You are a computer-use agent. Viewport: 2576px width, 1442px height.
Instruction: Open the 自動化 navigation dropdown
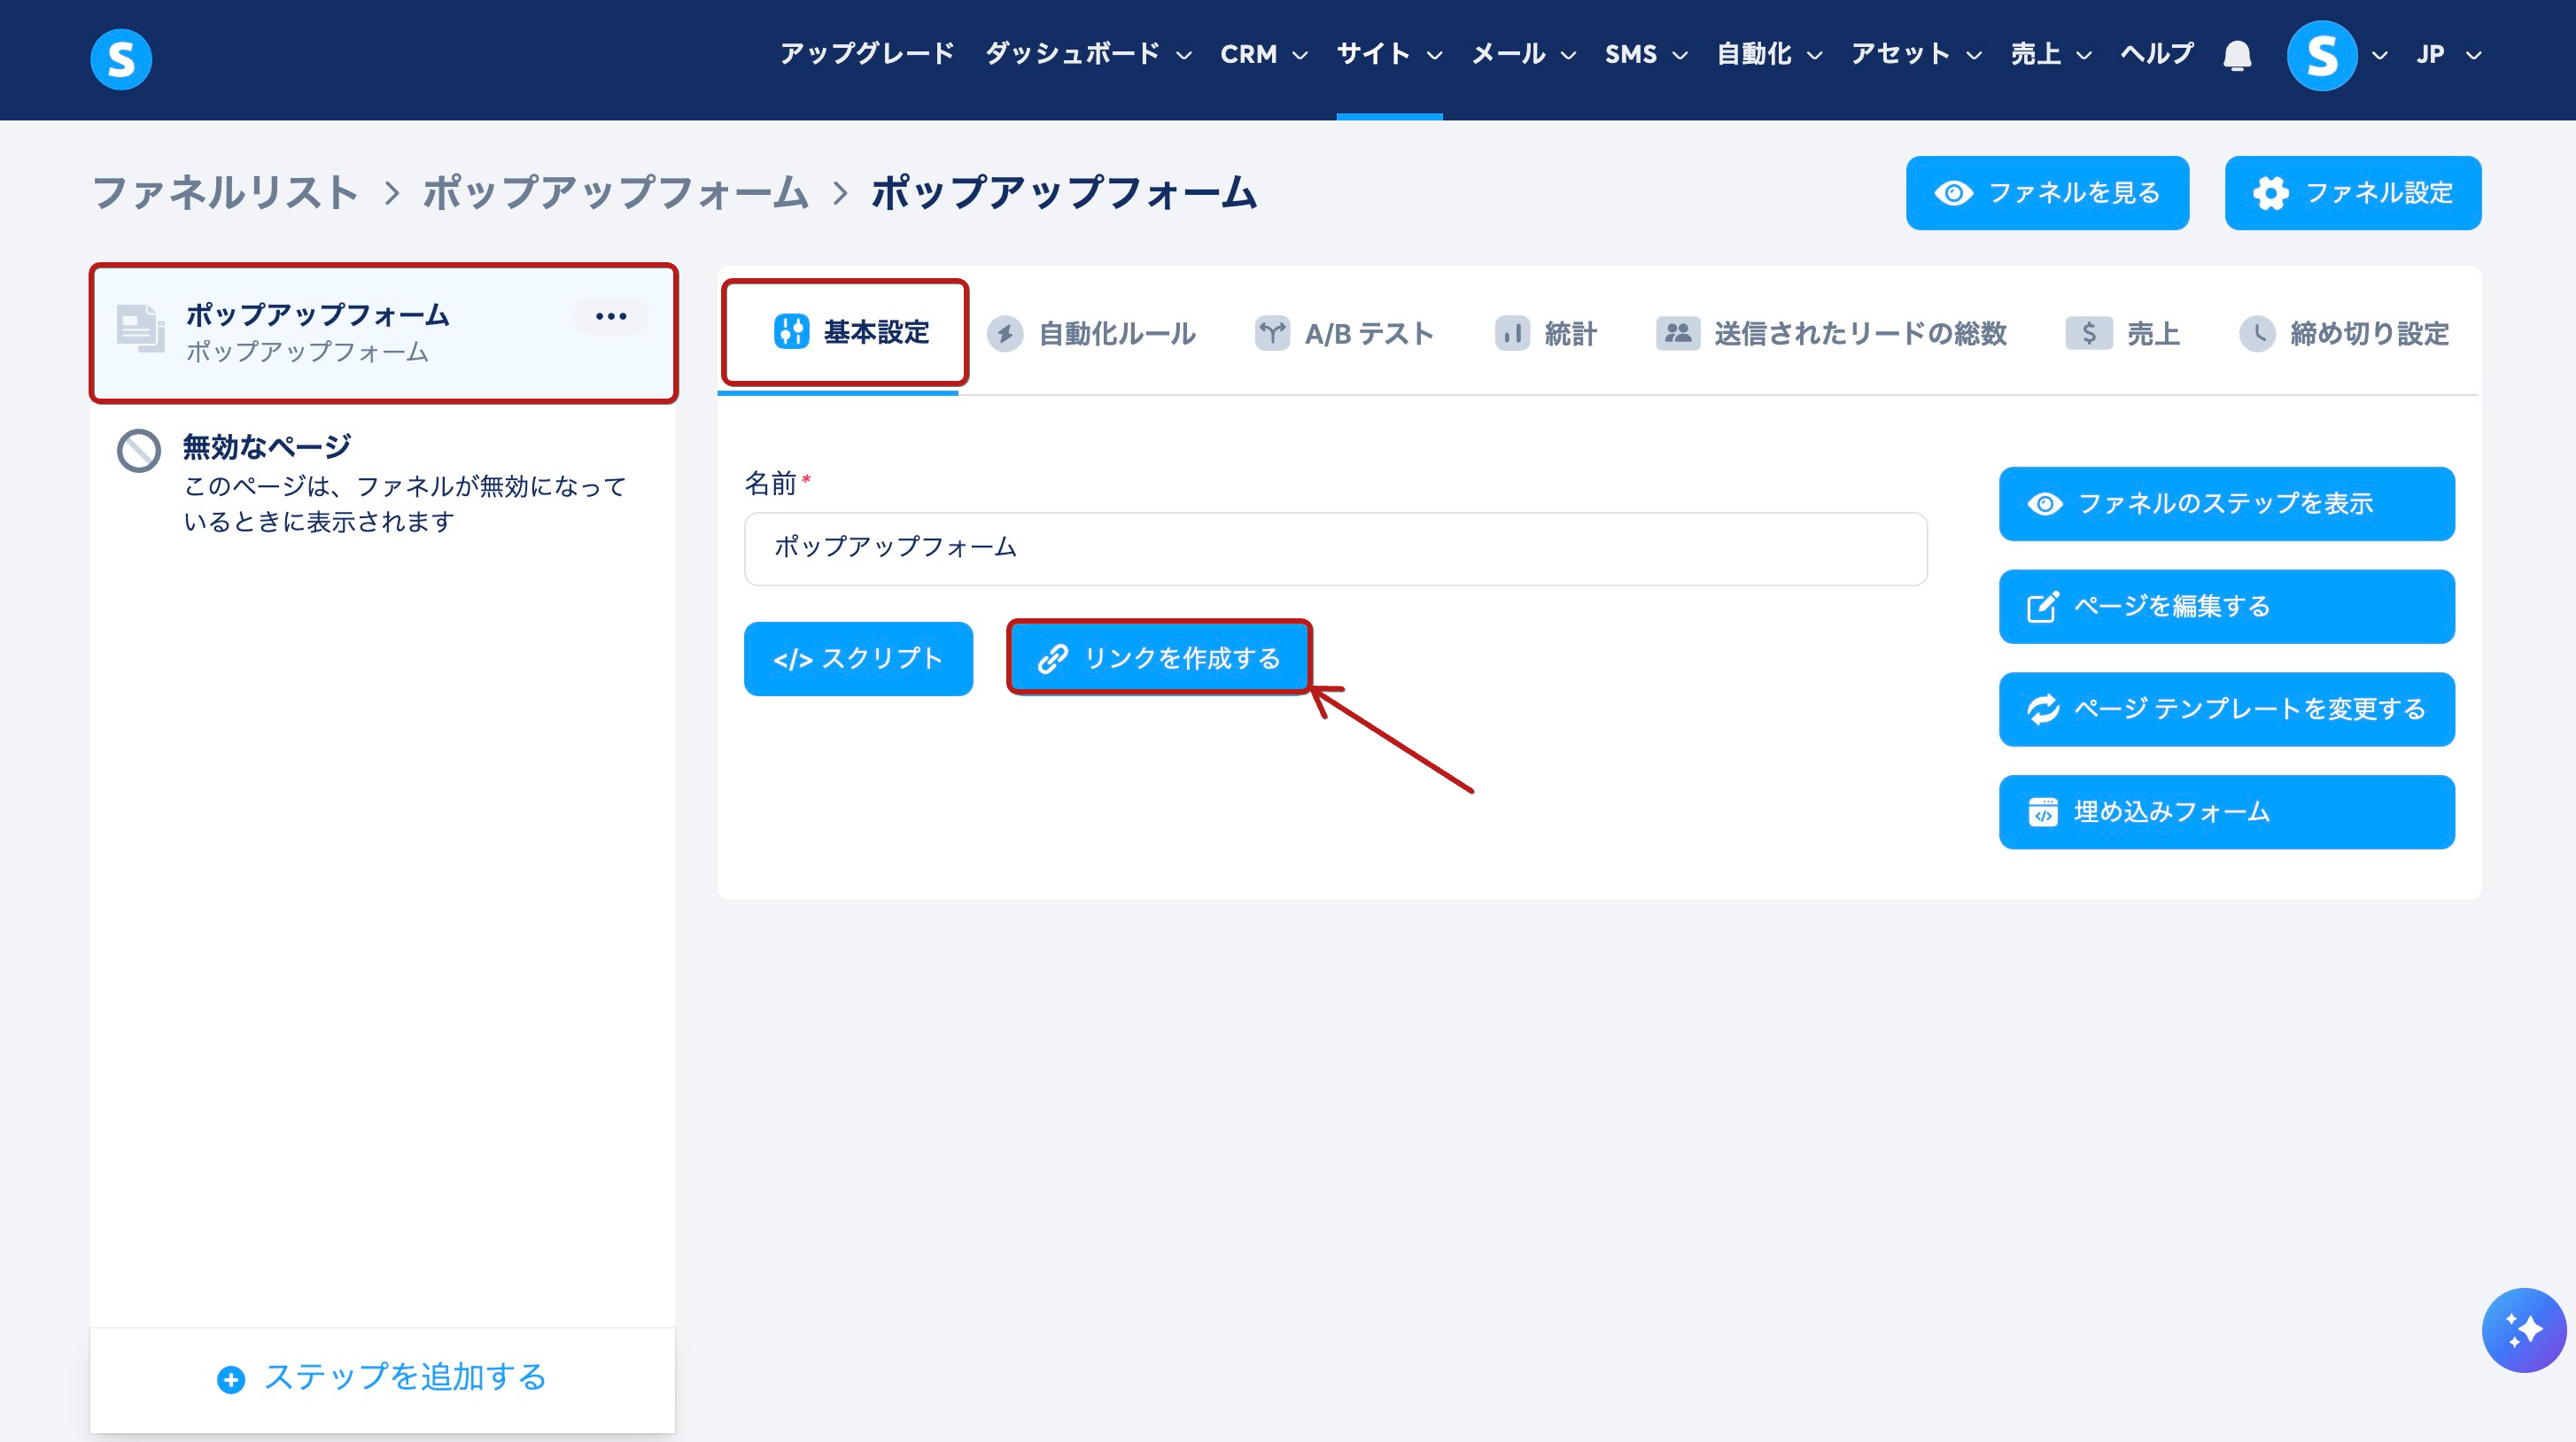1768,54
